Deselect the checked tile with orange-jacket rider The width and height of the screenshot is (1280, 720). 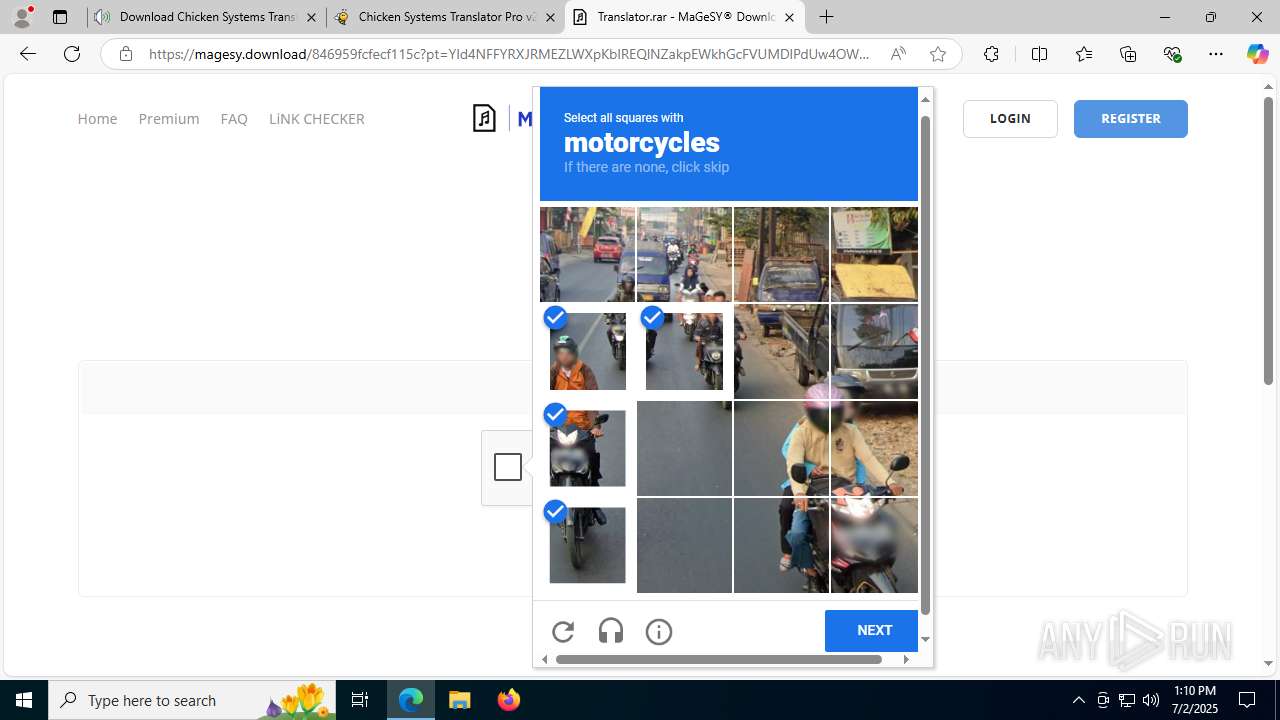pos(587,351)
